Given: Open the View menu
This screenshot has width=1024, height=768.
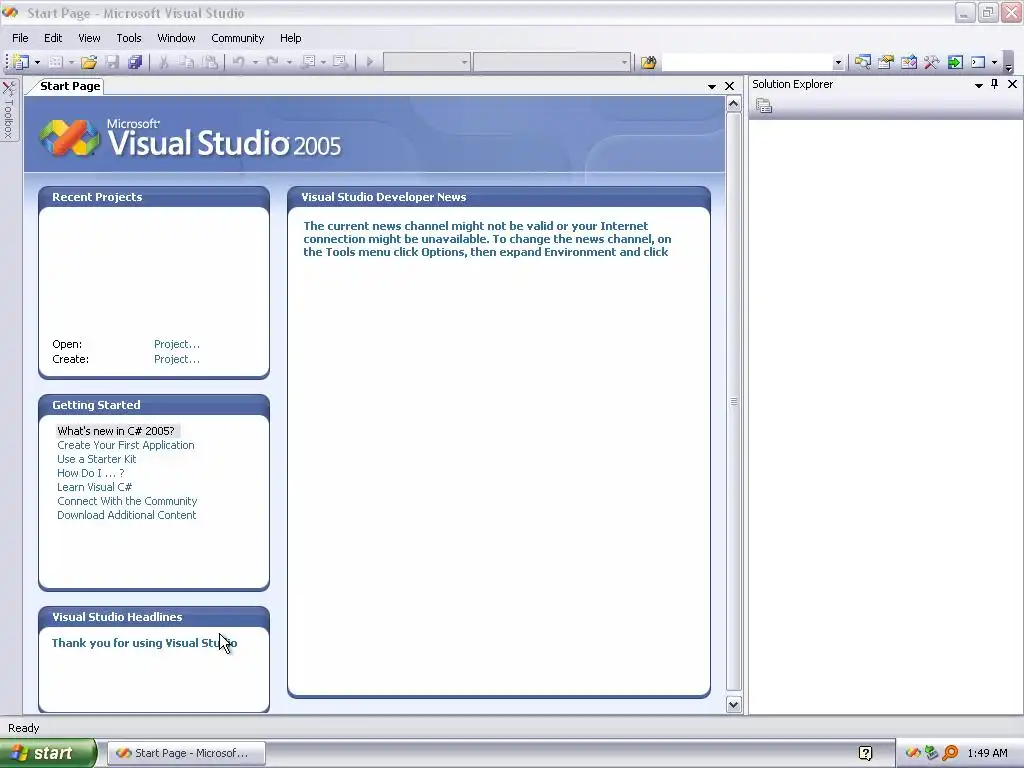Looking at the screenshot, I should coord(89,38).
